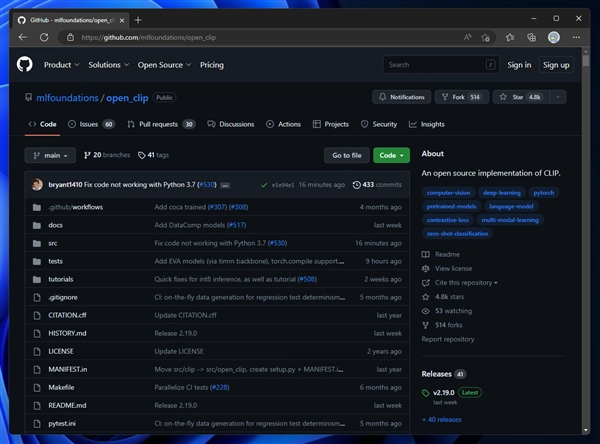Open the browser favorites list icon
Image resolution: width=600 pixels, height=444 pixels.
[510, 37]
